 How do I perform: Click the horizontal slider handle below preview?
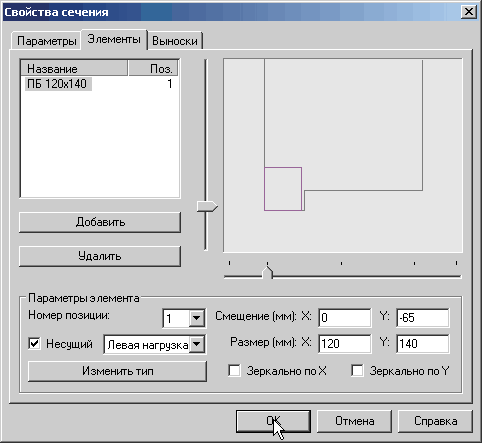point(267,272)
